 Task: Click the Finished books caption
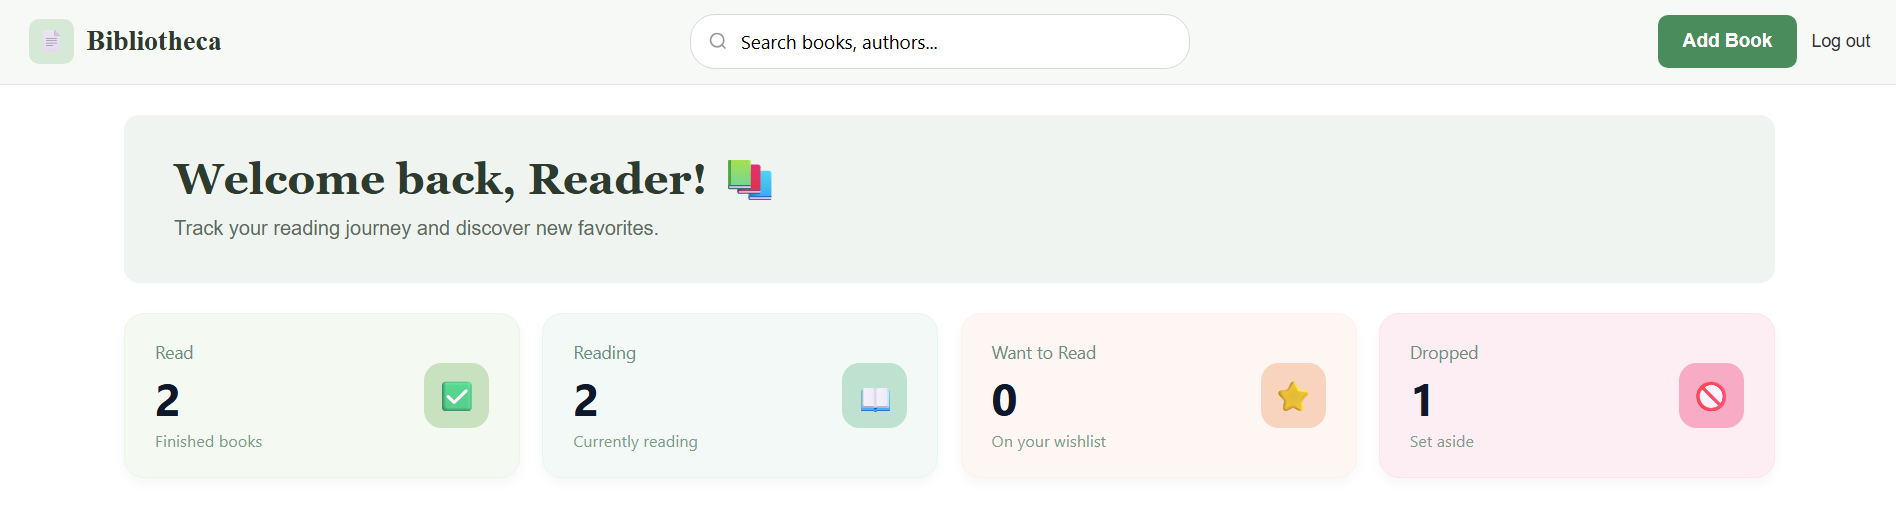(208, 442)
